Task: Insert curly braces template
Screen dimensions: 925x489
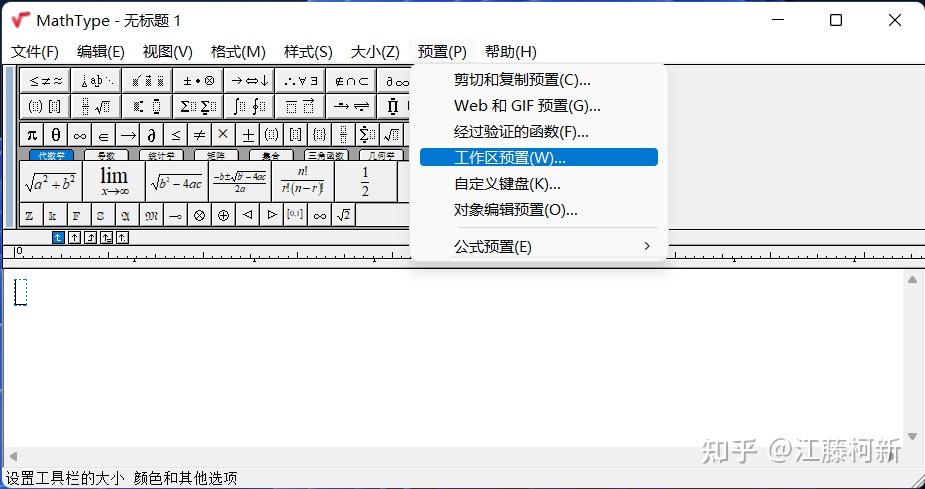Action: [320, 134]
